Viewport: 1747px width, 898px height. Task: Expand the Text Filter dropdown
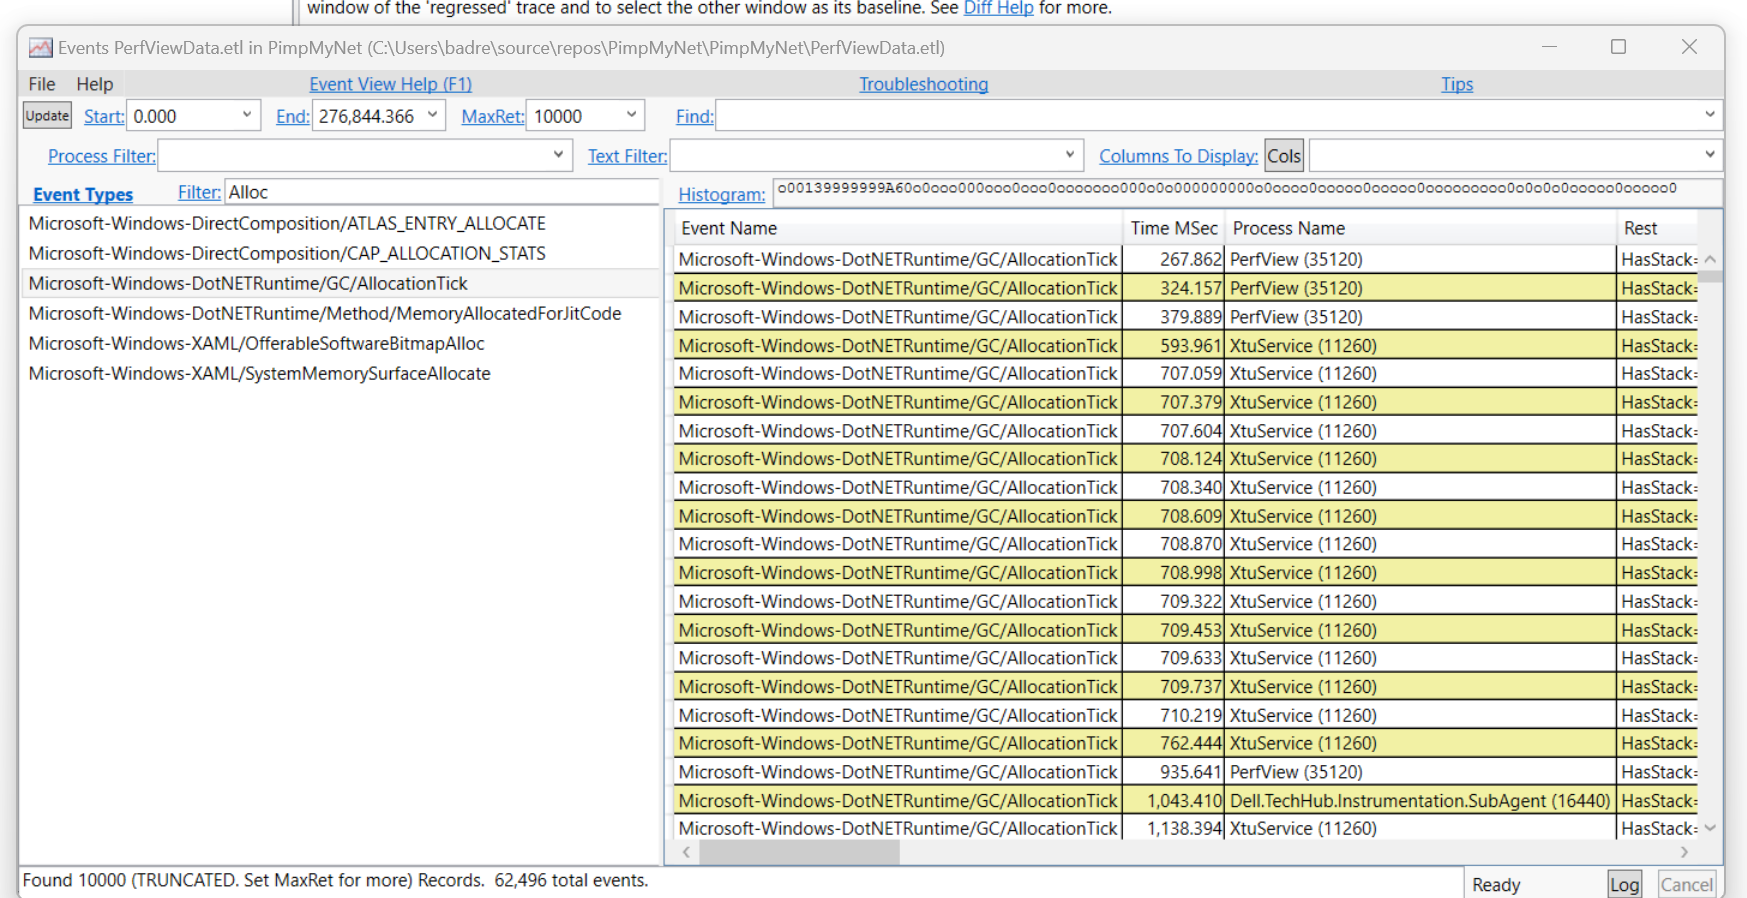(1070, 155)
